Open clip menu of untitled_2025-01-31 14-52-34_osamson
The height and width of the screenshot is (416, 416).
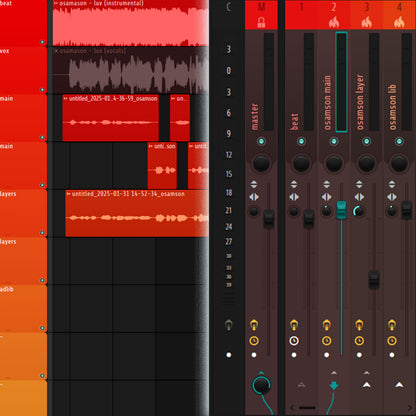pos(68,194)
